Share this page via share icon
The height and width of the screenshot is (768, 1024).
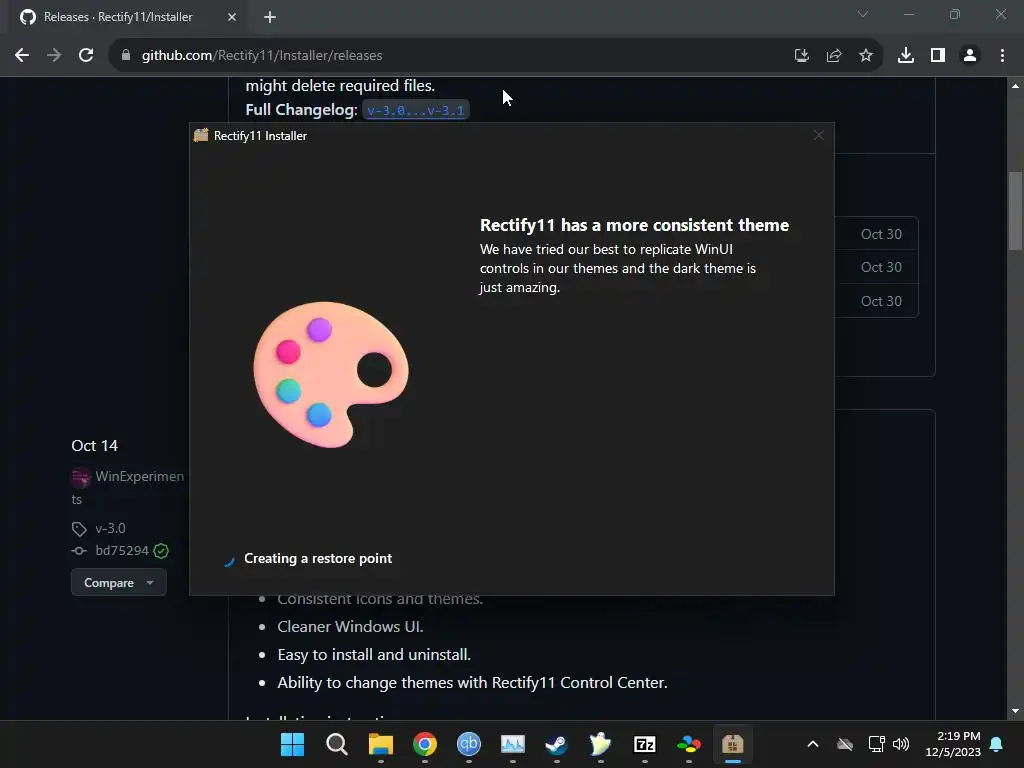tap(833, 56)
